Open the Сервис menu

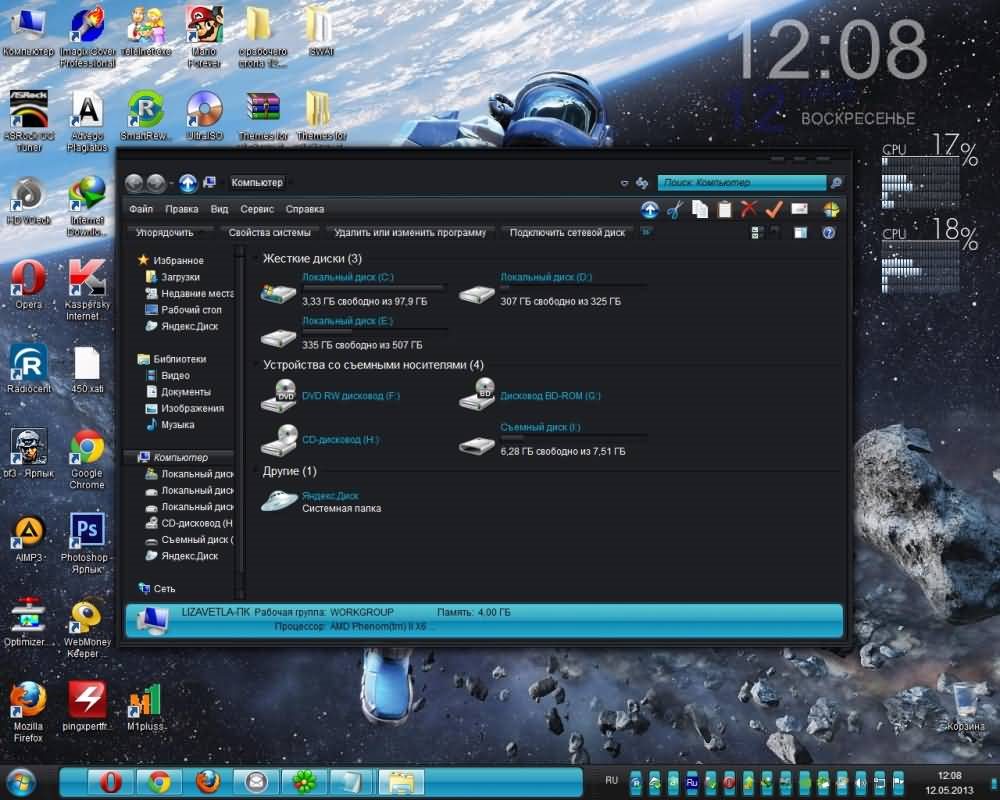click(257, 209)
